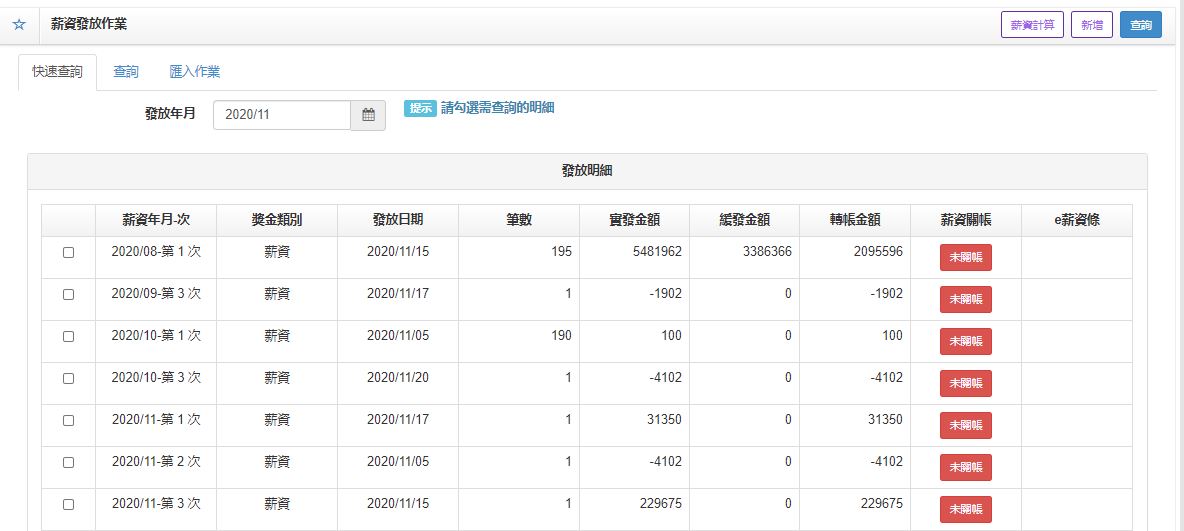Viewport: 1184px width, 531px height.
Task: Click 未關帳 for 2020/11-第 3 次 row
Action: coord(966,509)
